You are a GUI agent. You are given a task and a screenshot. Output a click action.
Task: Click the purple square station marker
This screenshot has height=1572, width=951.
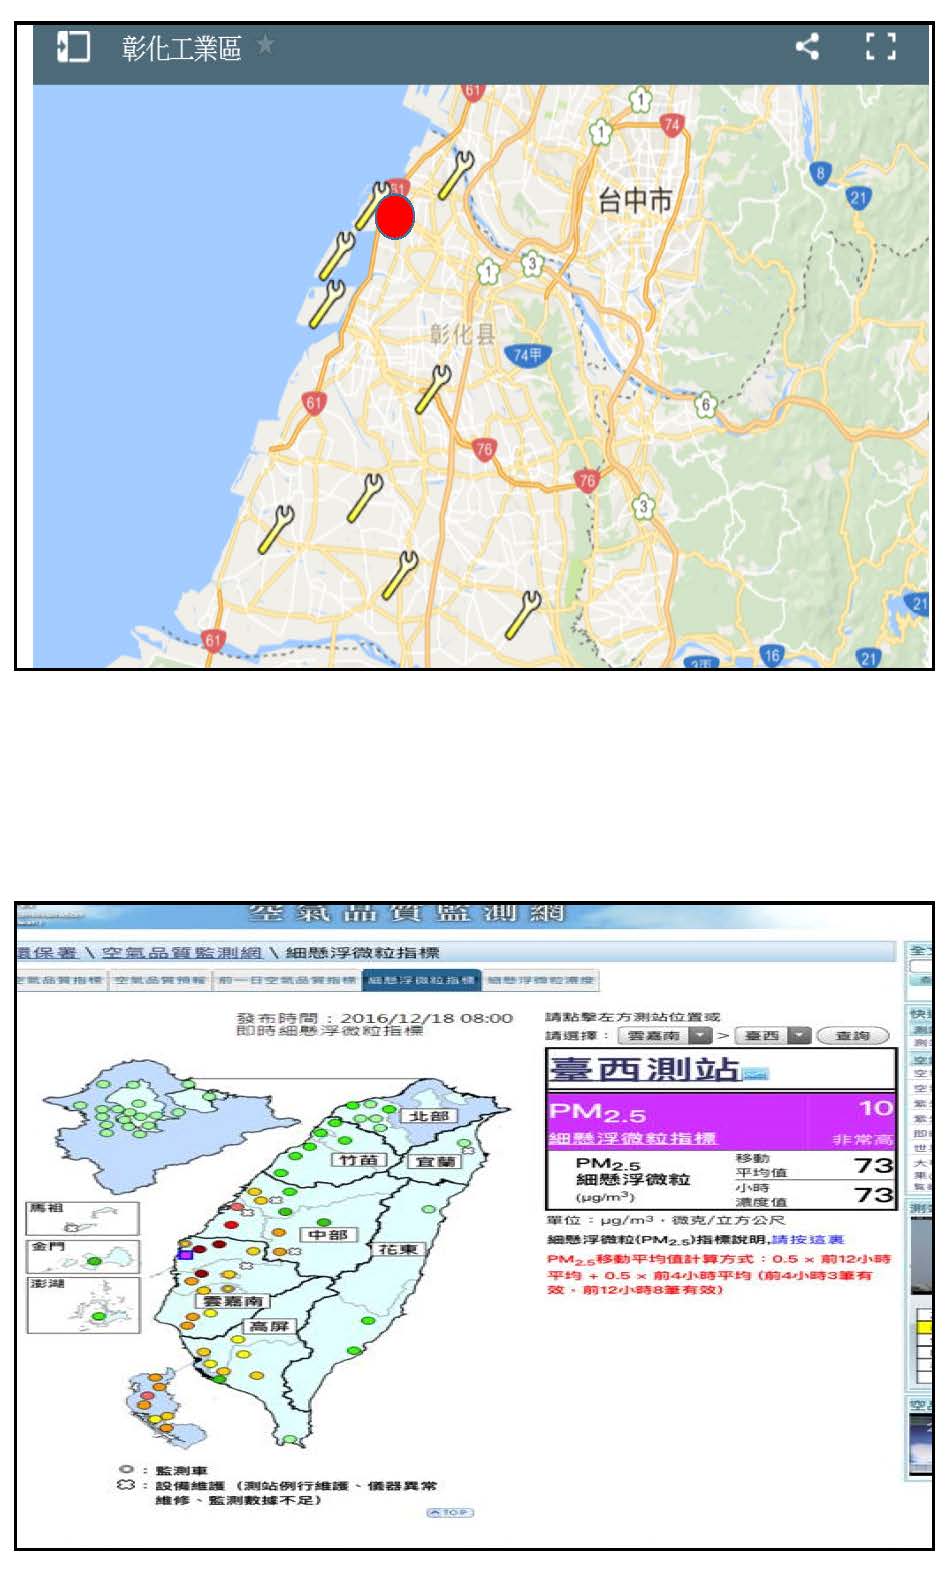click(185, 1253)
